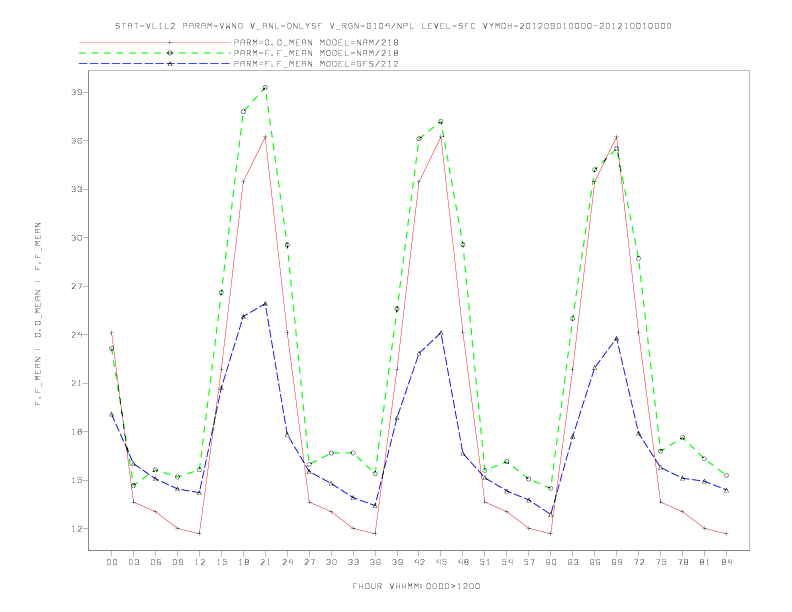This screenshot has width=792, height=612.
Task: Select legend entry 'PARM=O.O_MEAN MODEL=NAM/218'
Action: [316, 42]
